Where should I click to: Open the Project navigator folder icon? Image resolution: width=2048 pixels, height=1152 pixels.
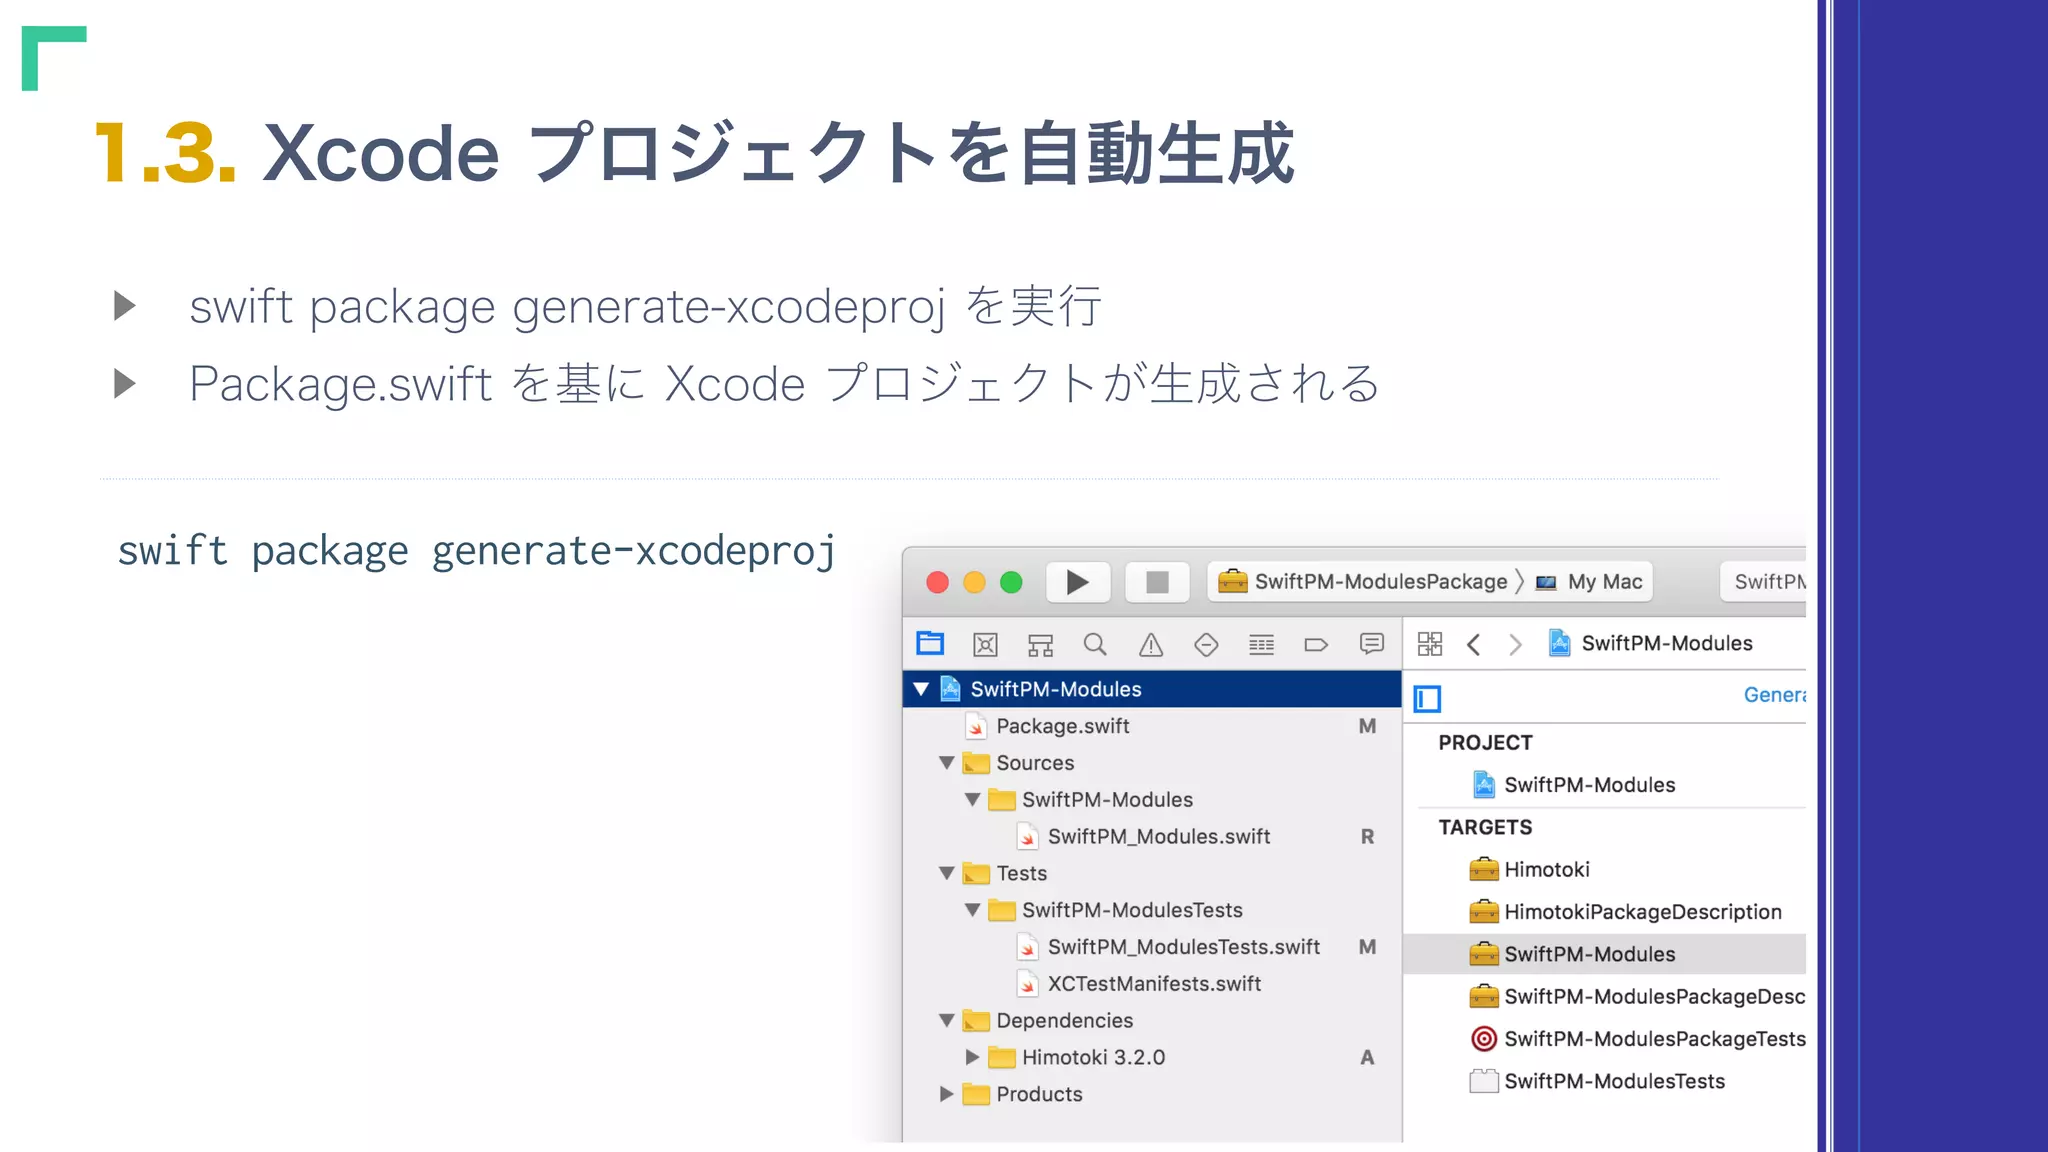pyautogui.click(x=930, y=643)
